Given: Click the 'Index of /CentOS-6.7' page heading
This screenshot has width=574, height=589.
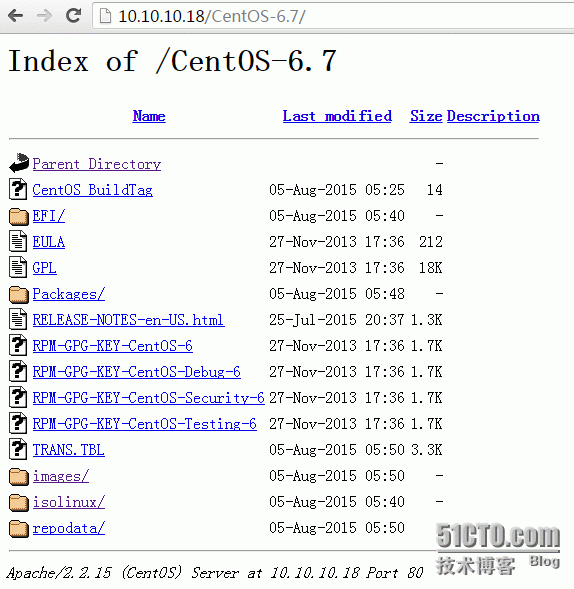Looking at the screenshot, I should [x=172, y=61].
